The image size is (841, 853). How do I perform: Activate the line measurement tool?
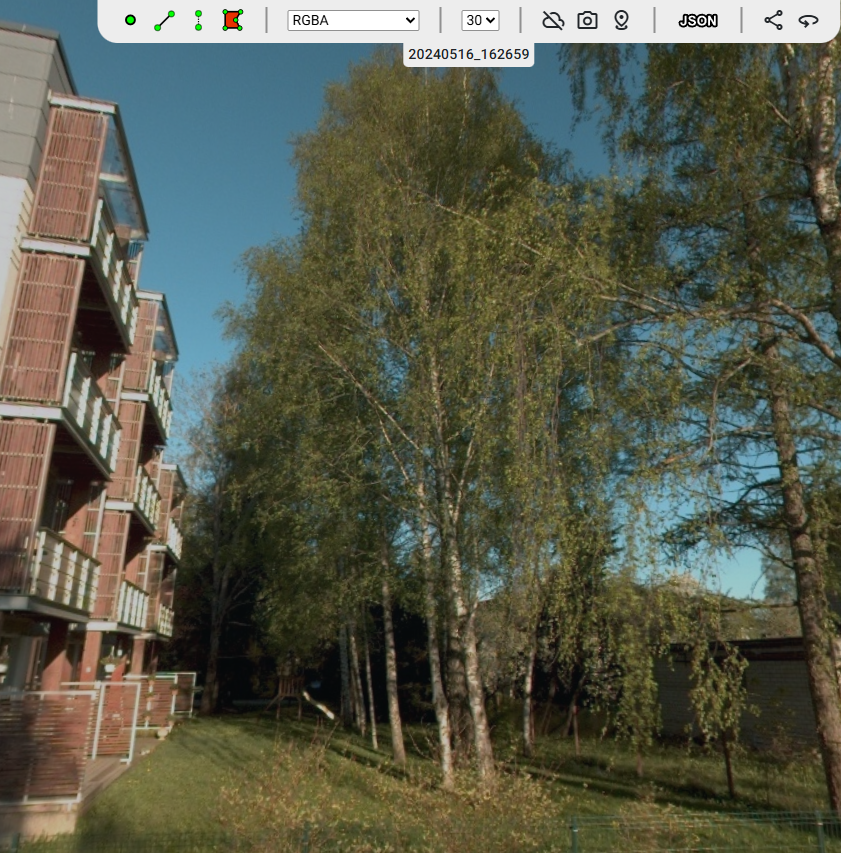[165, 20]
